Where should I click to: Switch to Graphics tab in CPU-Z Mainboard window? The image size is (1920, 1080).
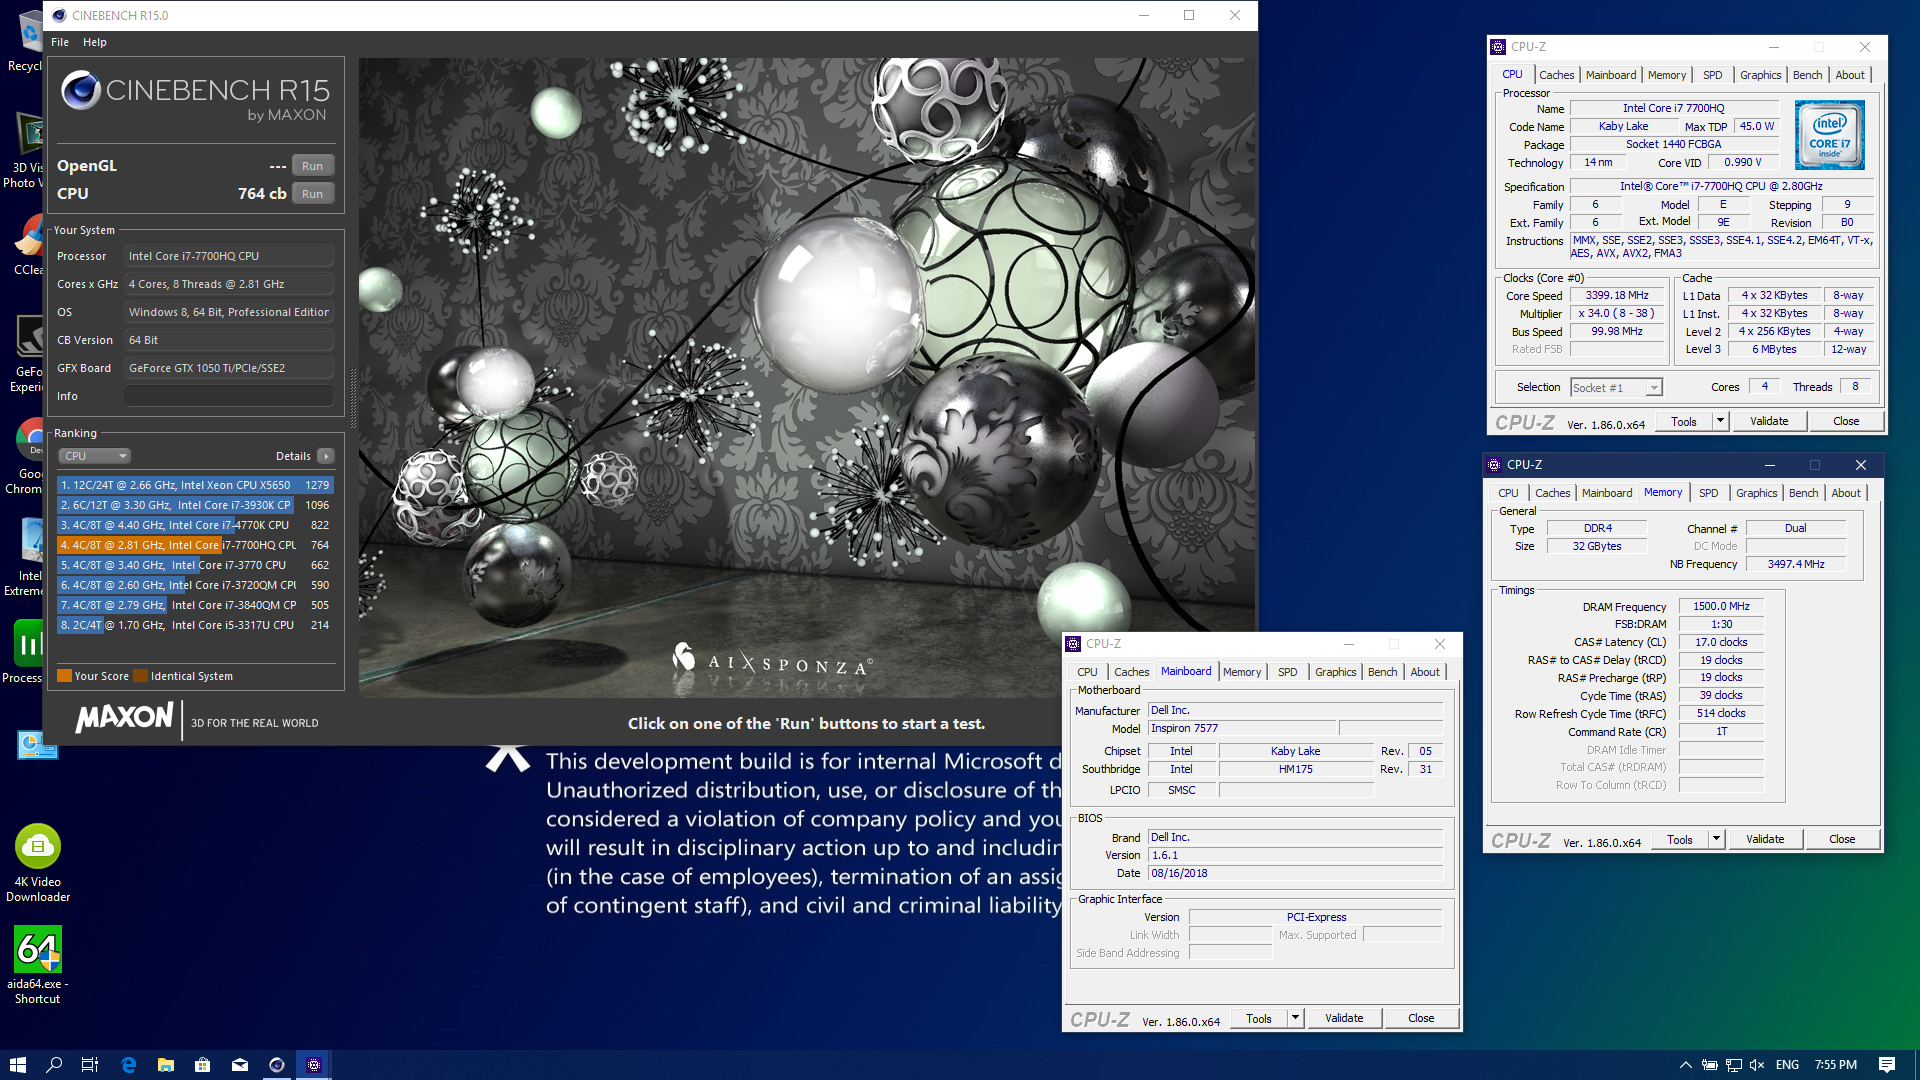tap(1335, 672)
